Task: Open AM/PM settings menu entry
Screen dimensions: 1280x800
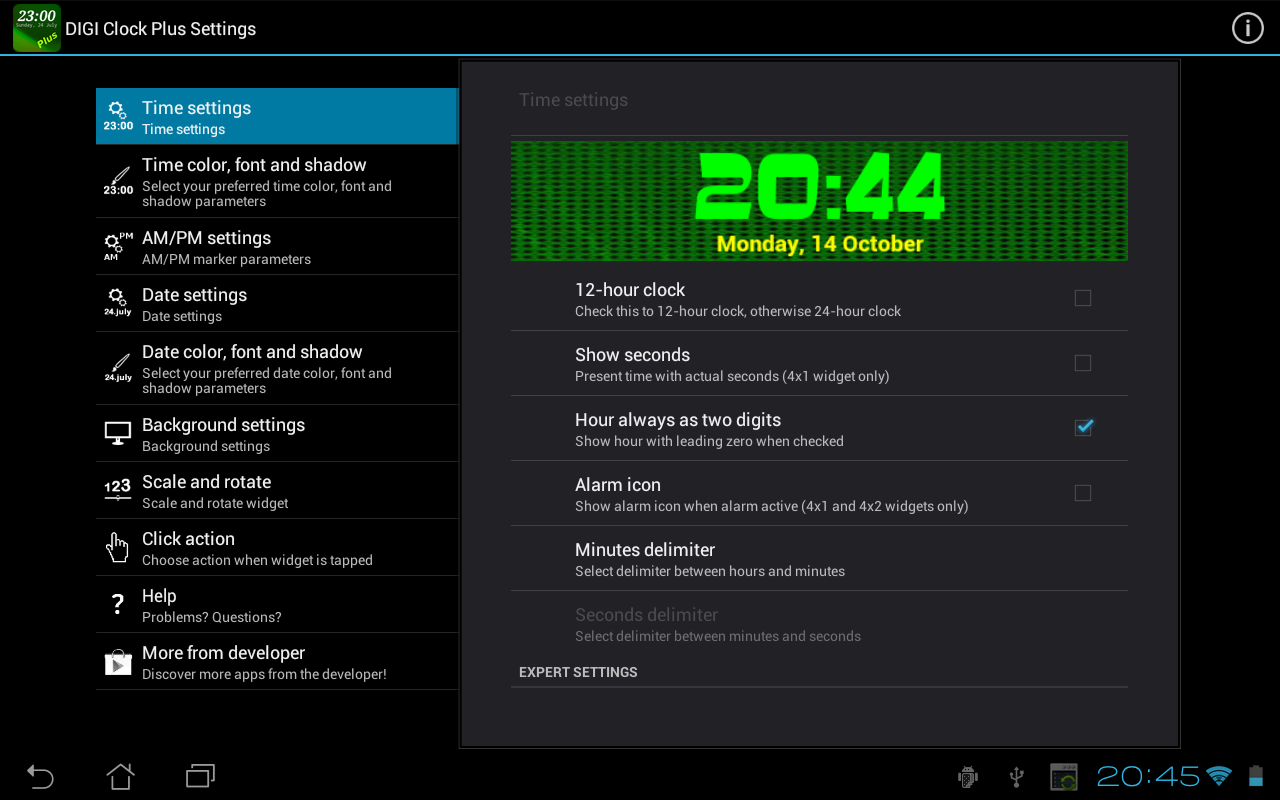Action: tap(277, 245)
